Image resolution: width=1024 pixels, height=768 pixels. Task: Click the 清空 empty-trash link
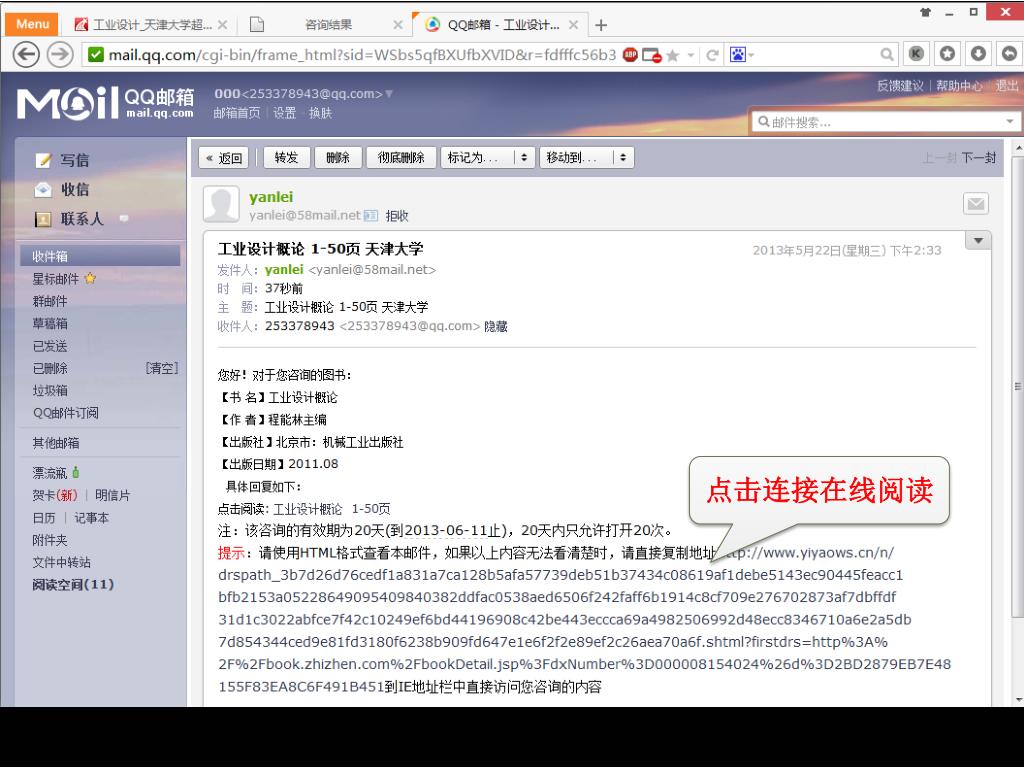pos(162,368)
